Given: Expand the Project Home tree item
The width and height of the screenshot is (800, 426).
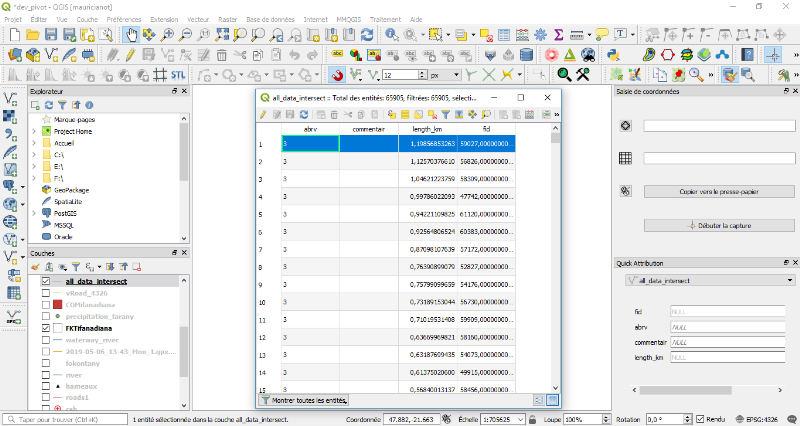Looking at the screenshot, I should [34, 131].
